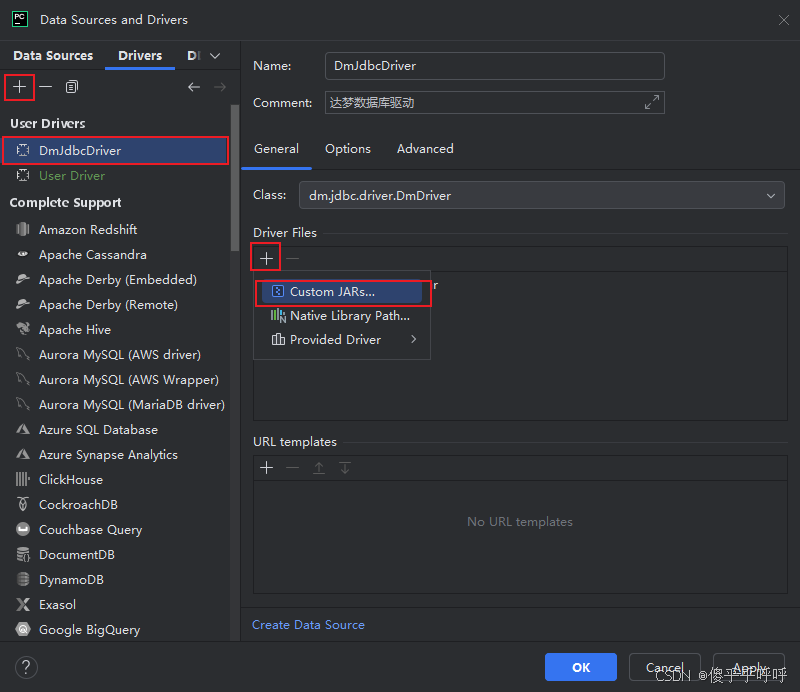Click the Exasol X icon
Screen dimensions: 800x692
[23, 604]
